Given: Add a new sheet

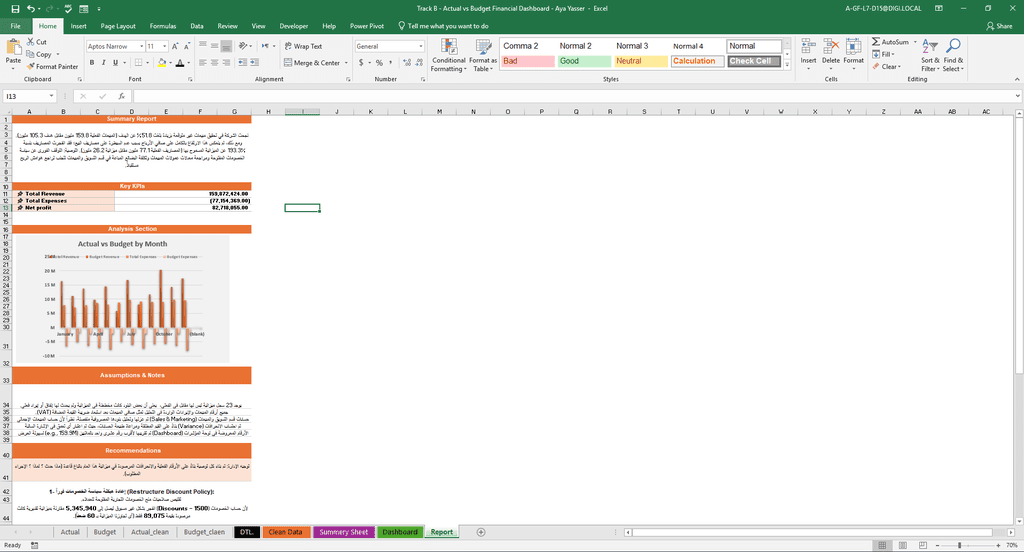Looking at the screenshot, I should (481, 532).
